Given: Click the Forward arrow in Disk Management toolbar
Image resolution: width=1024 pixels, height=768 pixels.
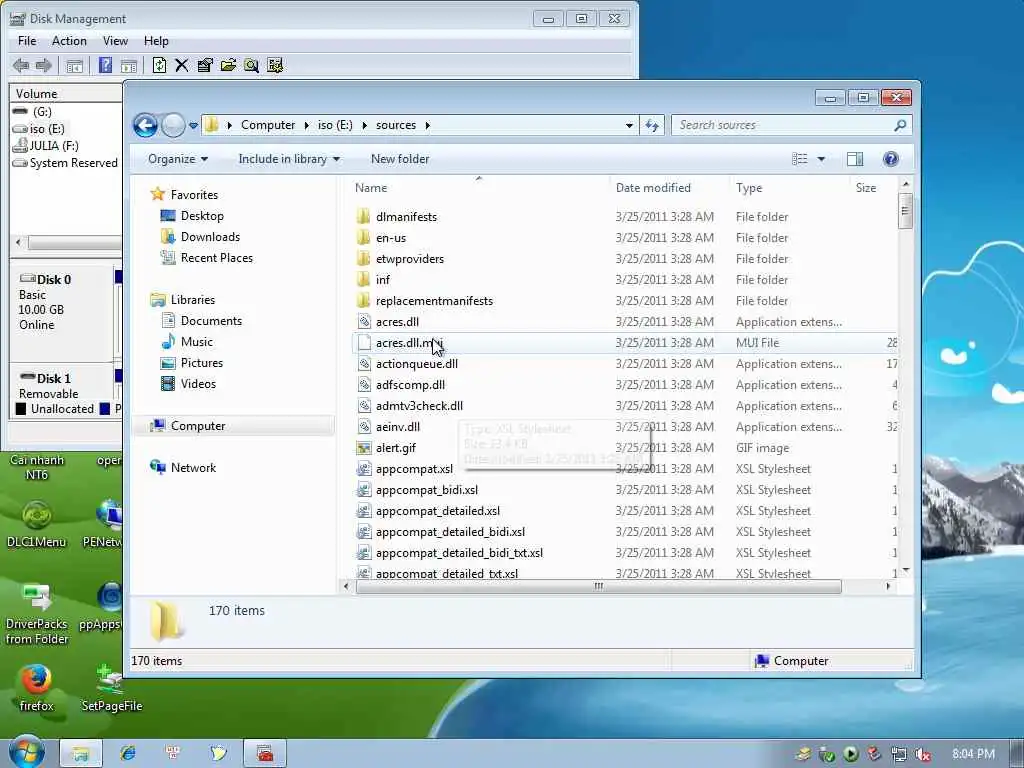Looking at the screenshot, I should tap(44, 65).
